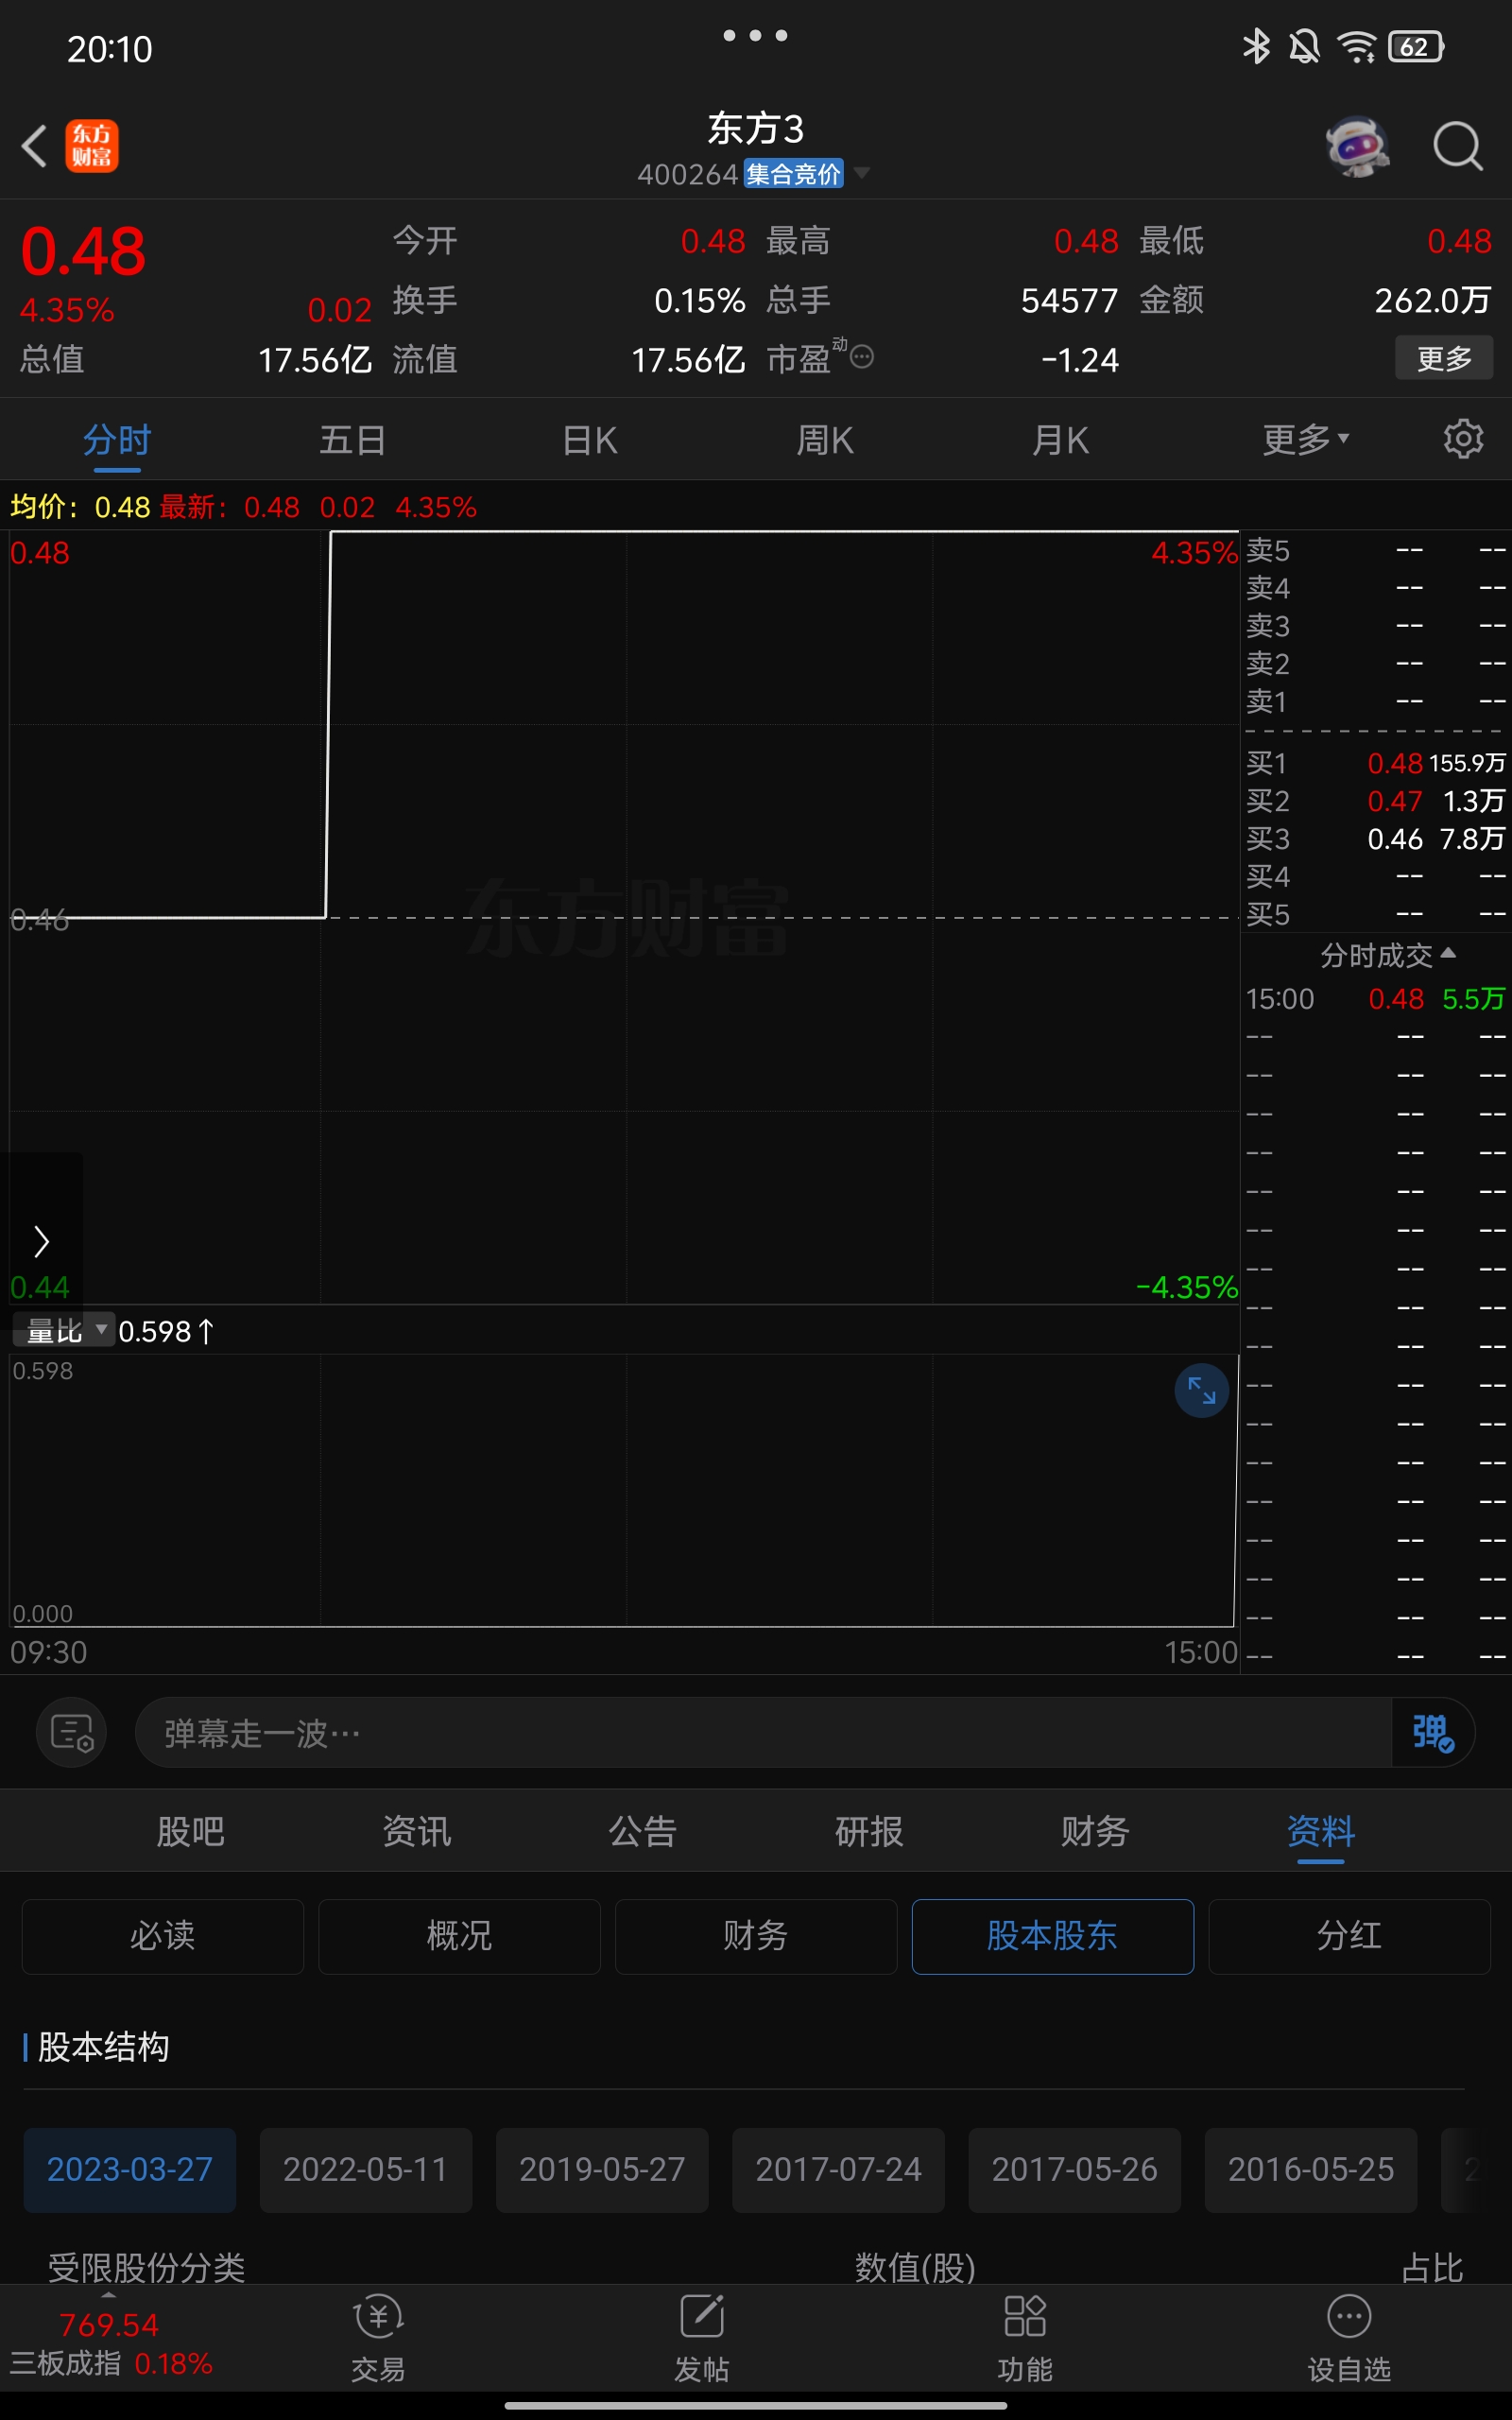Open the 研报 tab
Screen dimensions: 1512x2420
click(x=869, y=1831)
